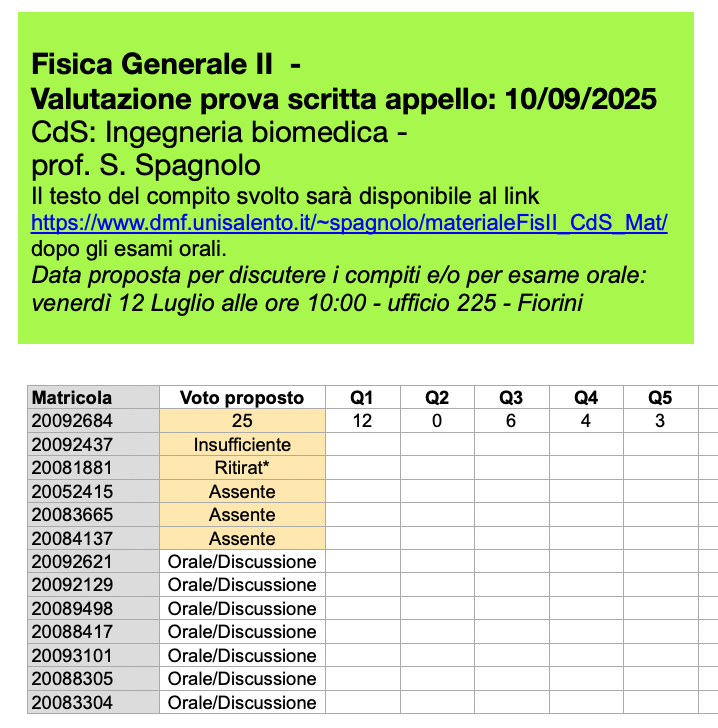The width and height of the screenshot is (718, 728).
Task: Select the Insufficiente grade cell
Action: point(242,445)
